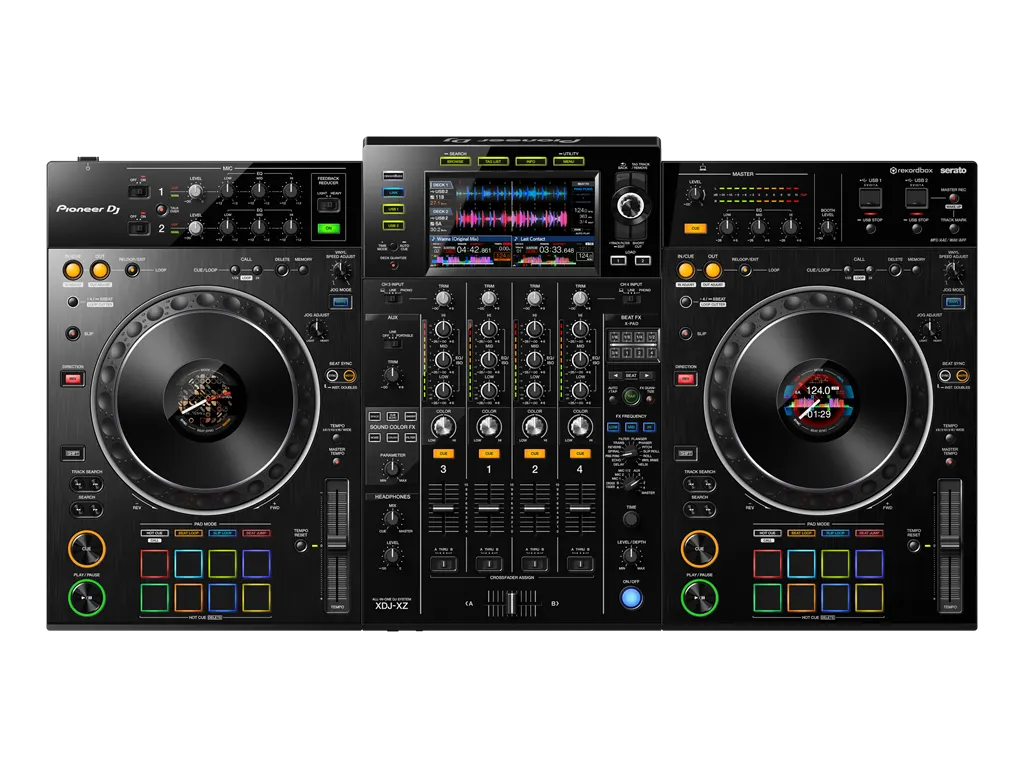
Task: Tap the left deck TEMPO RESET button
Action: 301,545
